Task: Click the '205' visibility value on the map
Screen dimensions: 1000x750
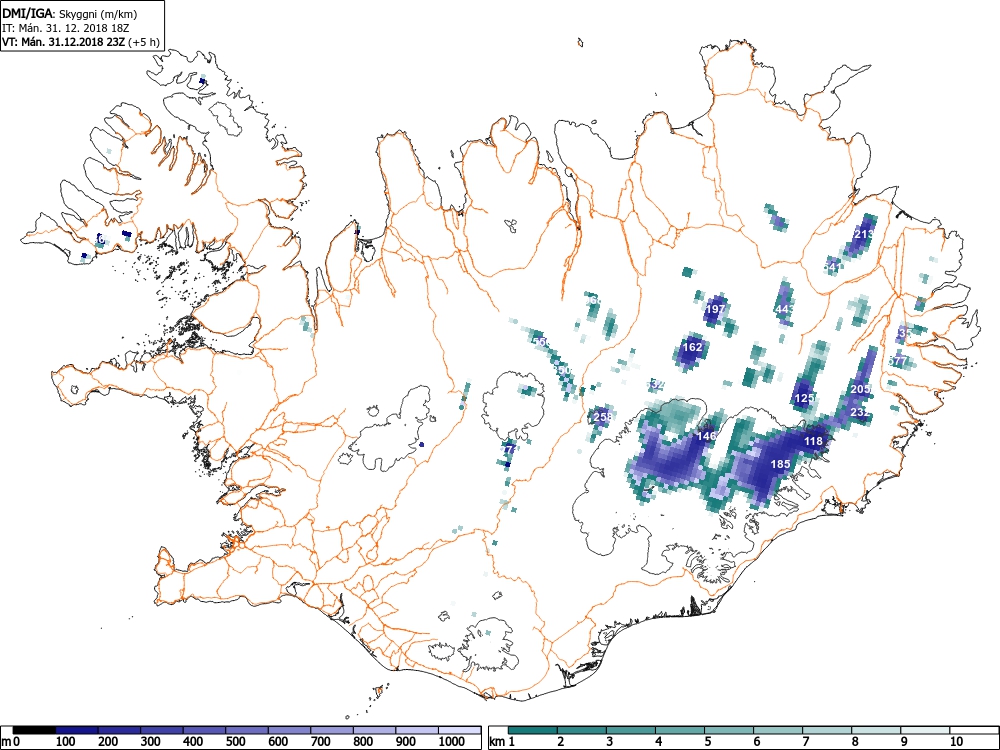Action: coord(860,389)
